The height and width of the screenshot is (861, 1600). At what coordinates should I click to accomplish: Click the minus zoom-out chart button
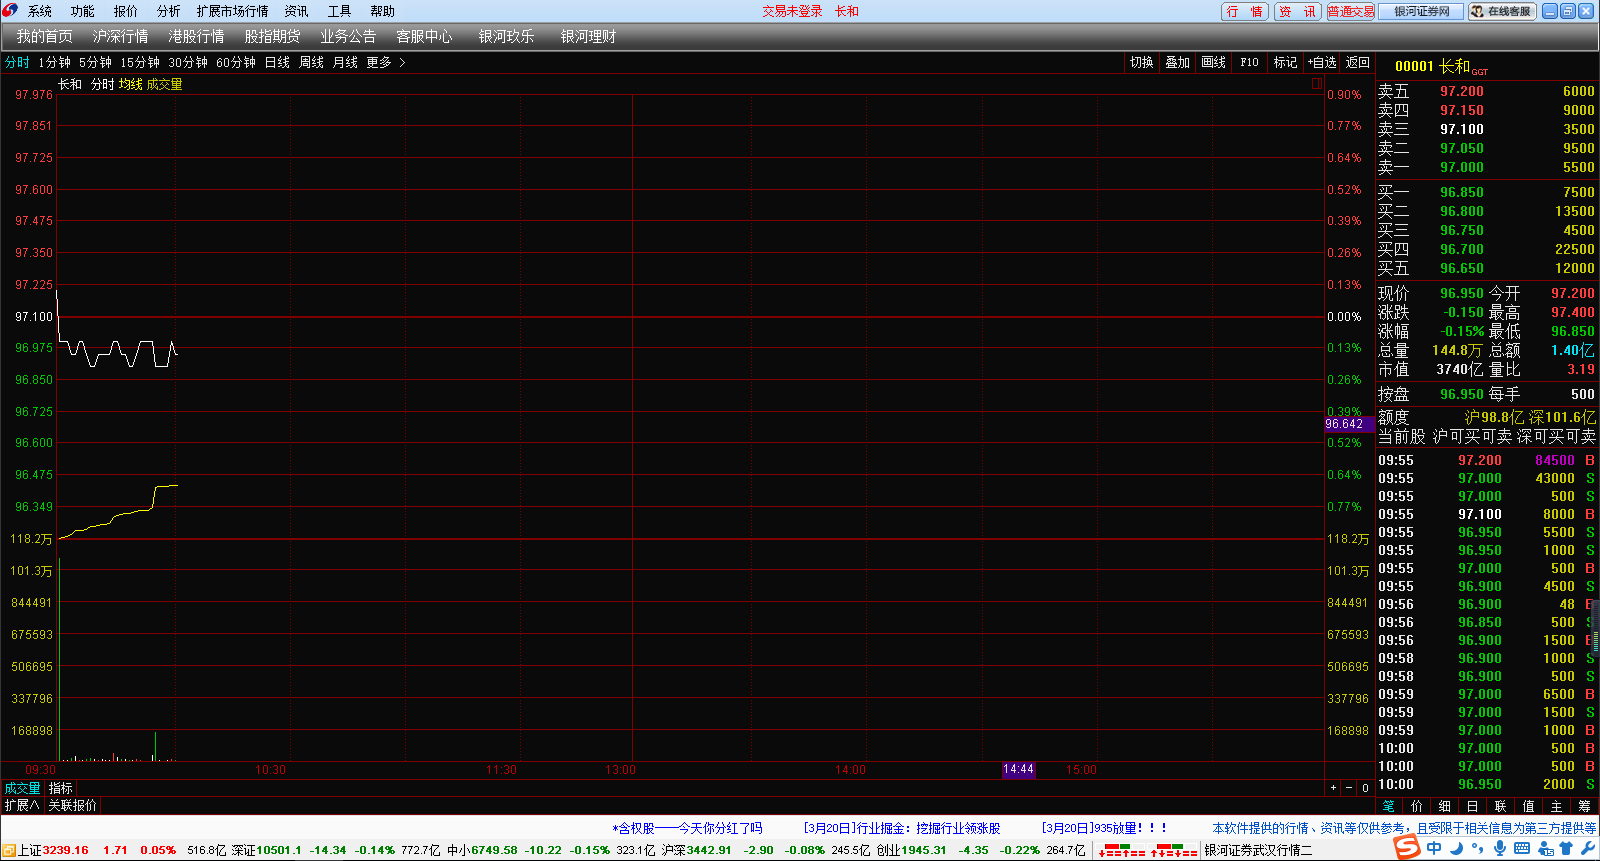(x=1349, y=788)
